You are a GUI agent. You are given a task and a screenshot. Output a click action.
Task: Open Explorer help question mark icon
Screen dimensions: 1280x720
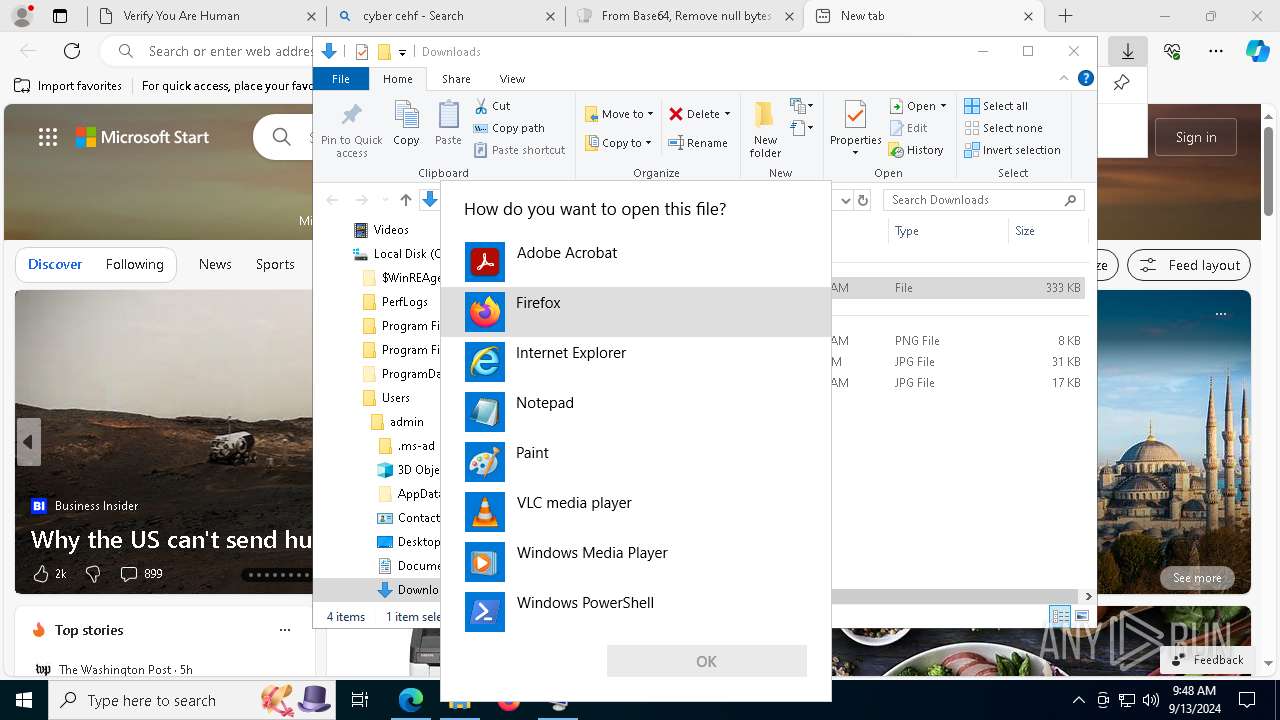pos(1085,78)
